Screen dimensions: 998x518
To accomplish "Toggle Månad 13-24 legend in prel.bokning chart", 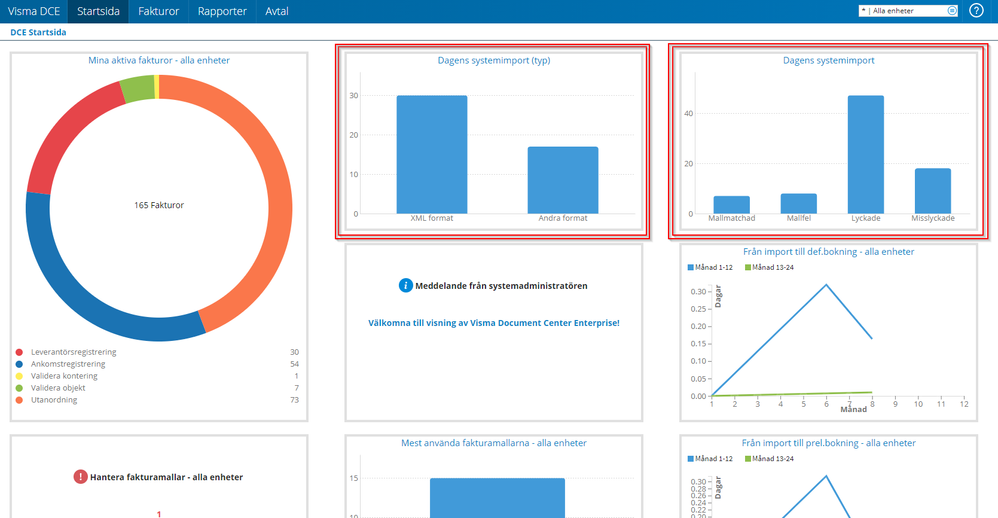I will tap(769, 458).
